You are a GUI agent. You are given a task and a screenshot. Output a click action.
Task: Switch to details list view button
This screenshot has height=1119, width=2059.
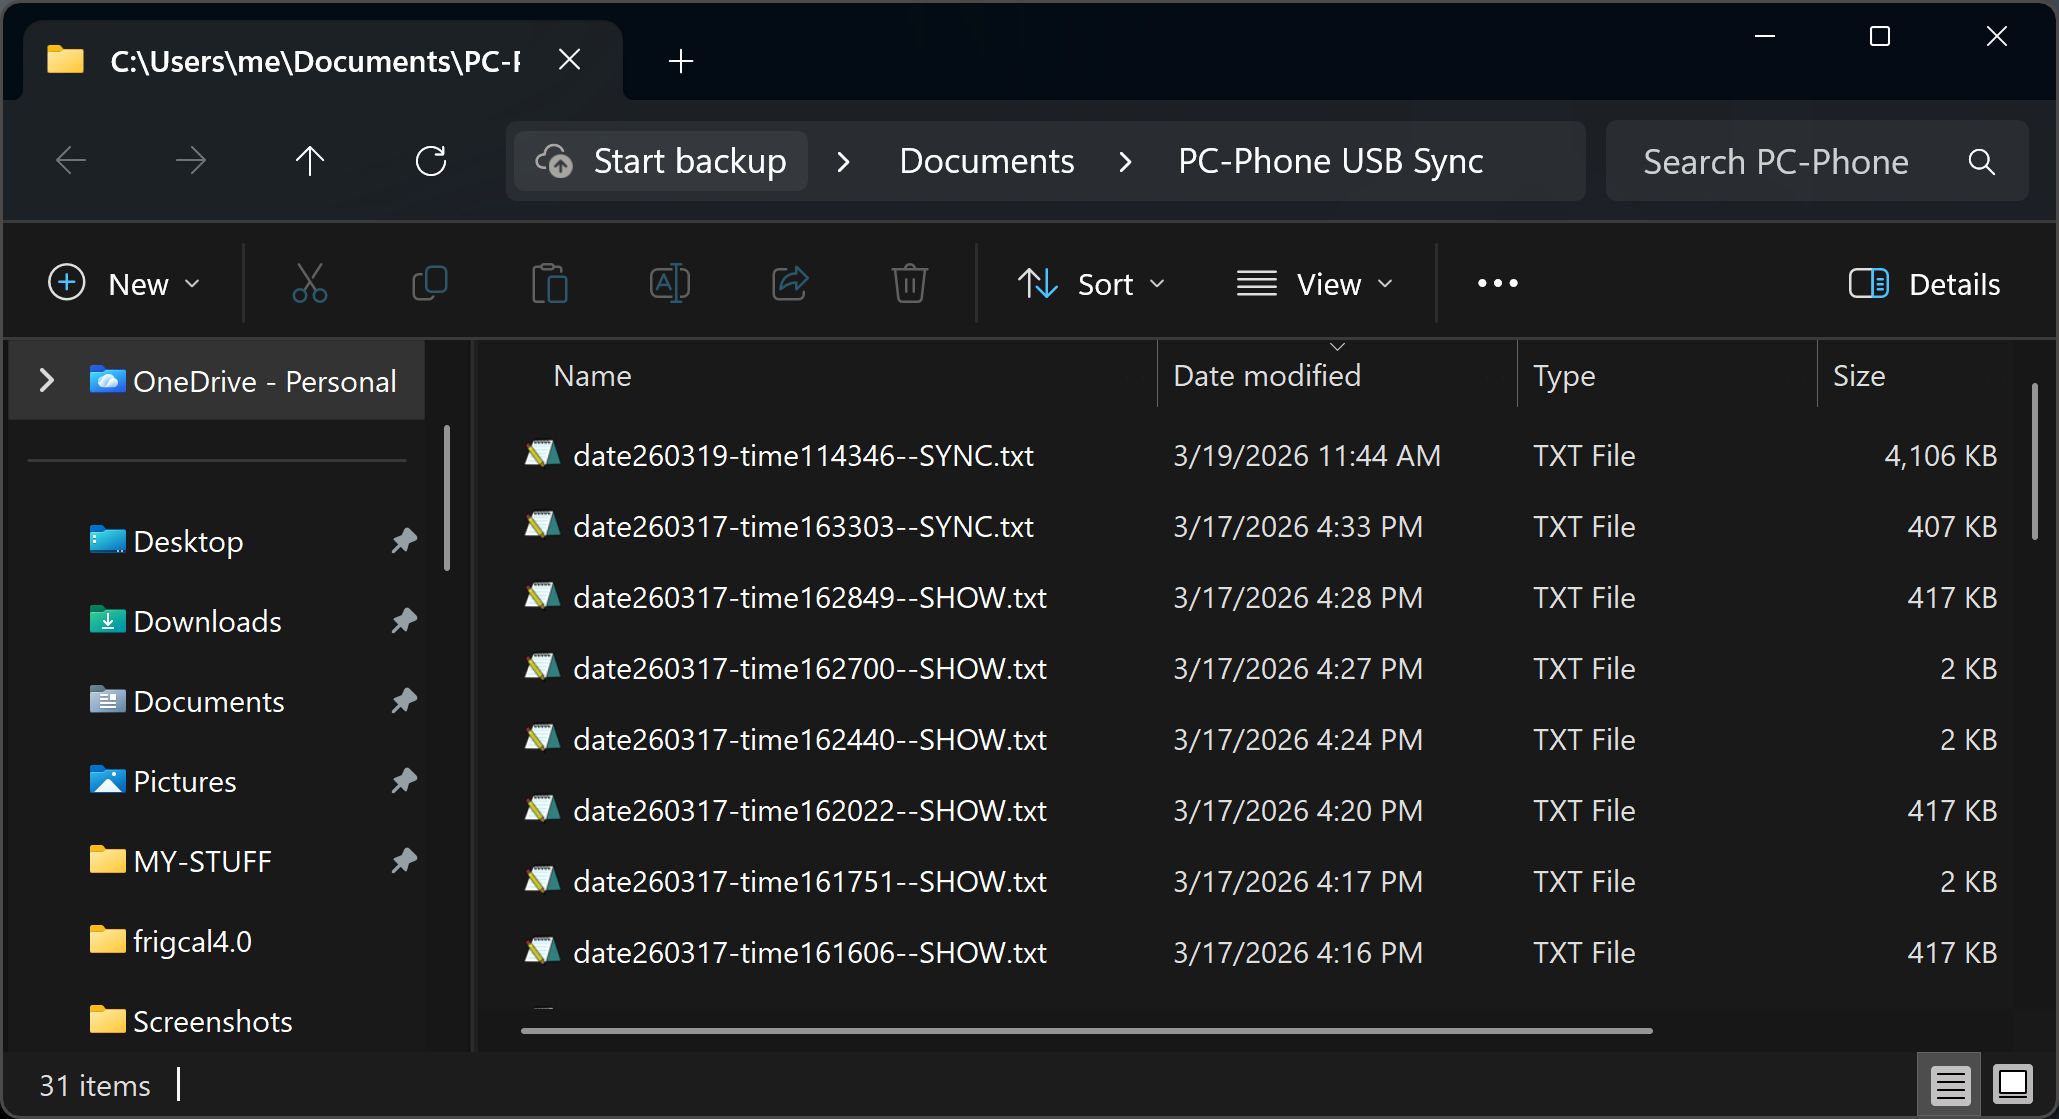[x=1949, y=1084]
